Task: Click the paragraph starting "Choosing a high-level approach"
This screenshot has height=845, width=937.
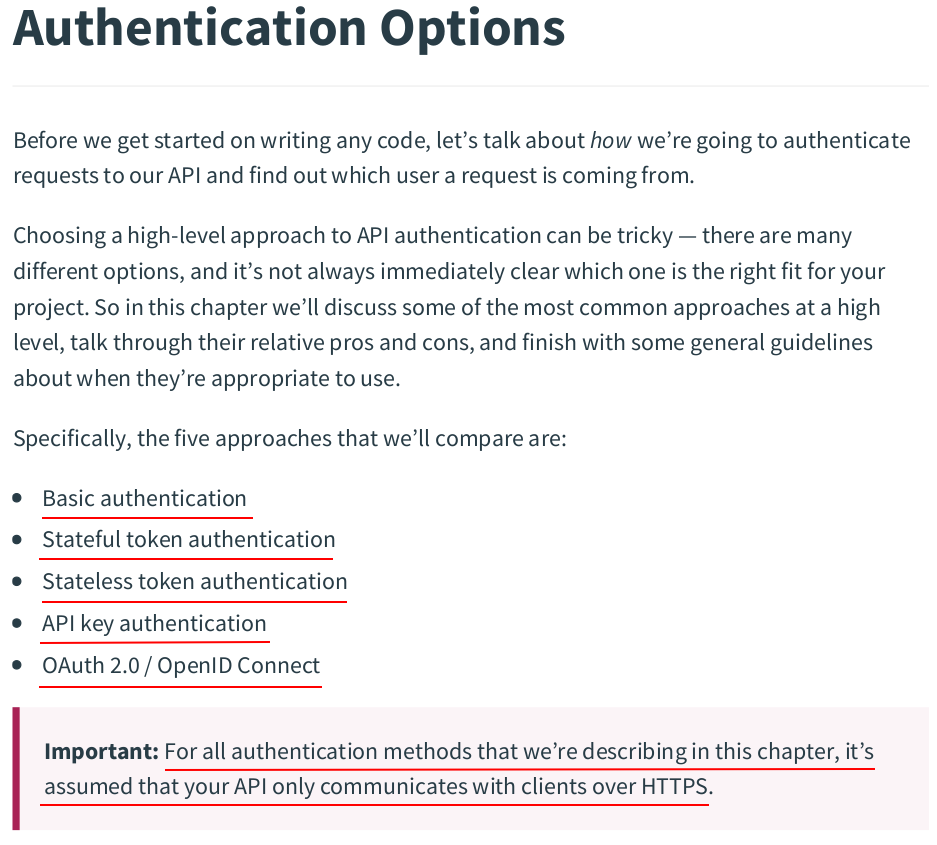Action: pyautogui.click(x=449, y=307)
